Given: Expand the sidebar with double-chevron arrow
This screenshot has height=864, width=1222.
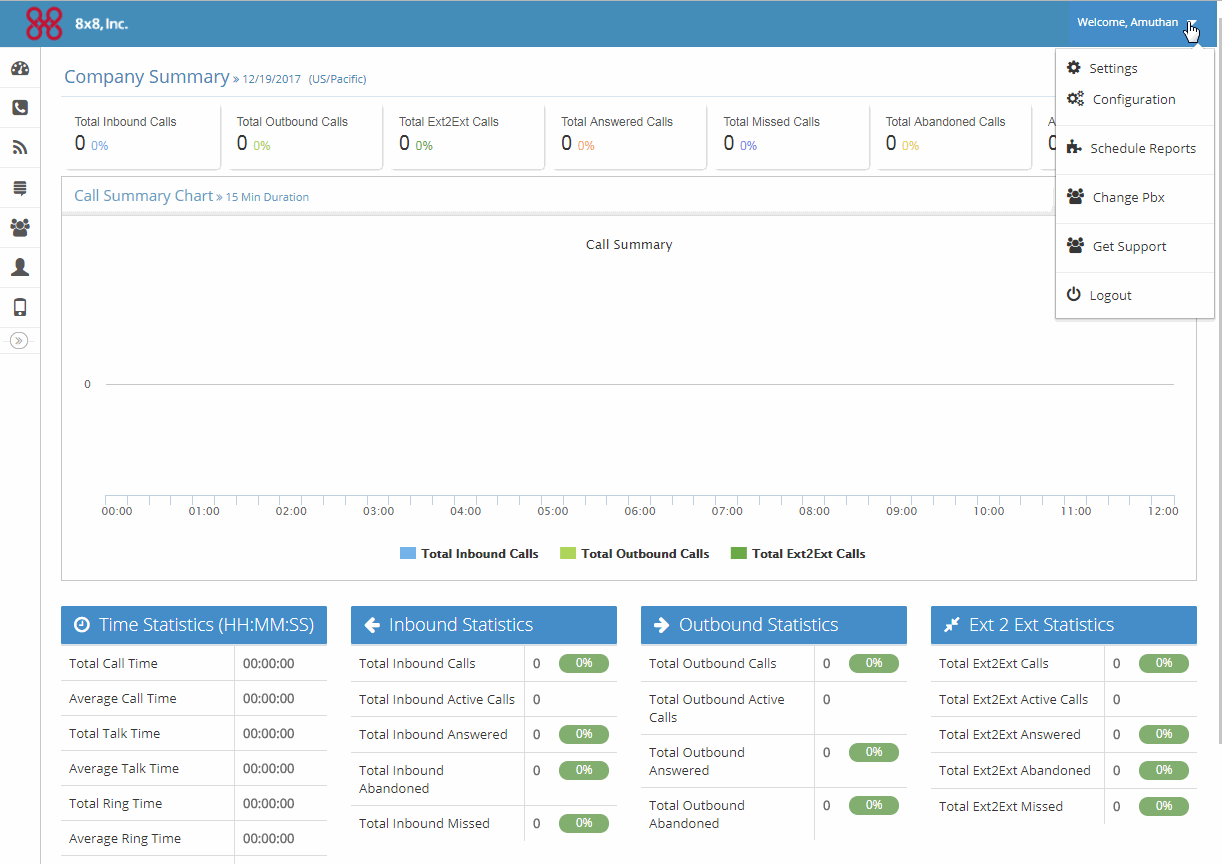Looking at the screenshot, I should pyautogui.click(x=19, y=340).
